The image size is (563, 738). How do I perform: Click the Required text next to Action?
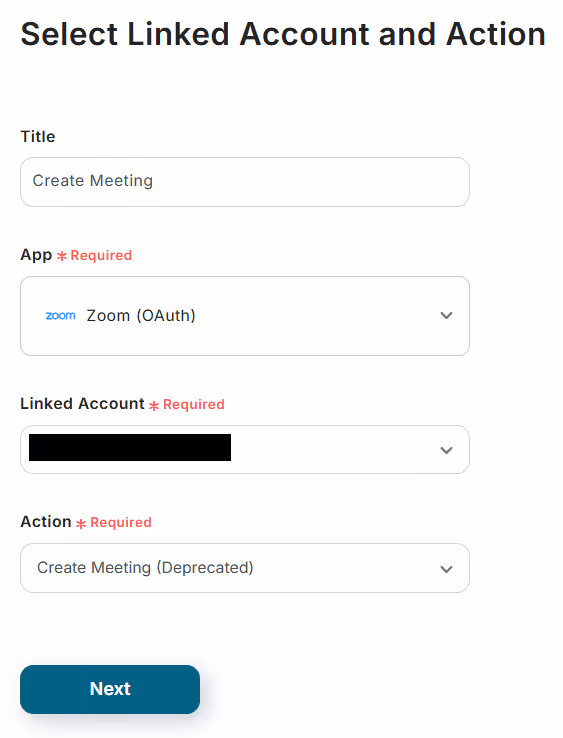121,522
